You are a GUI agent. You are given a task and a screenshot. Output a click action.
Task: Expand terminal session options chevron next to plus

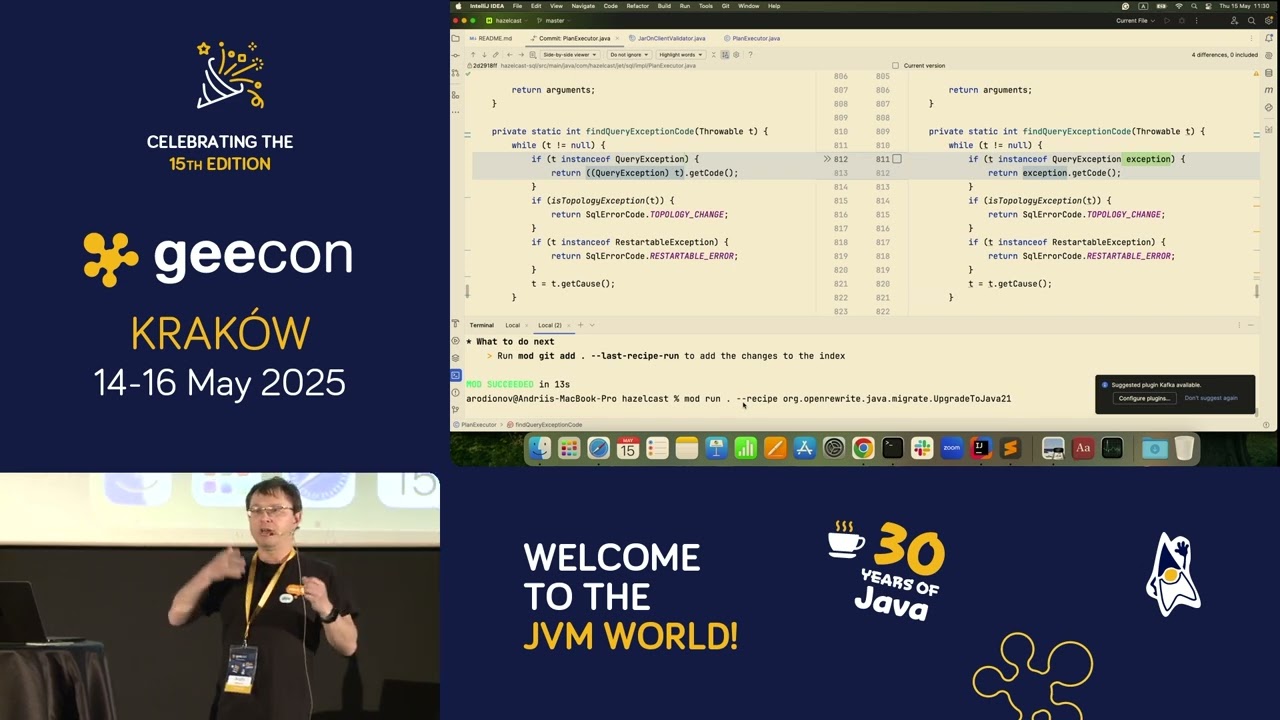coord(592,325)
